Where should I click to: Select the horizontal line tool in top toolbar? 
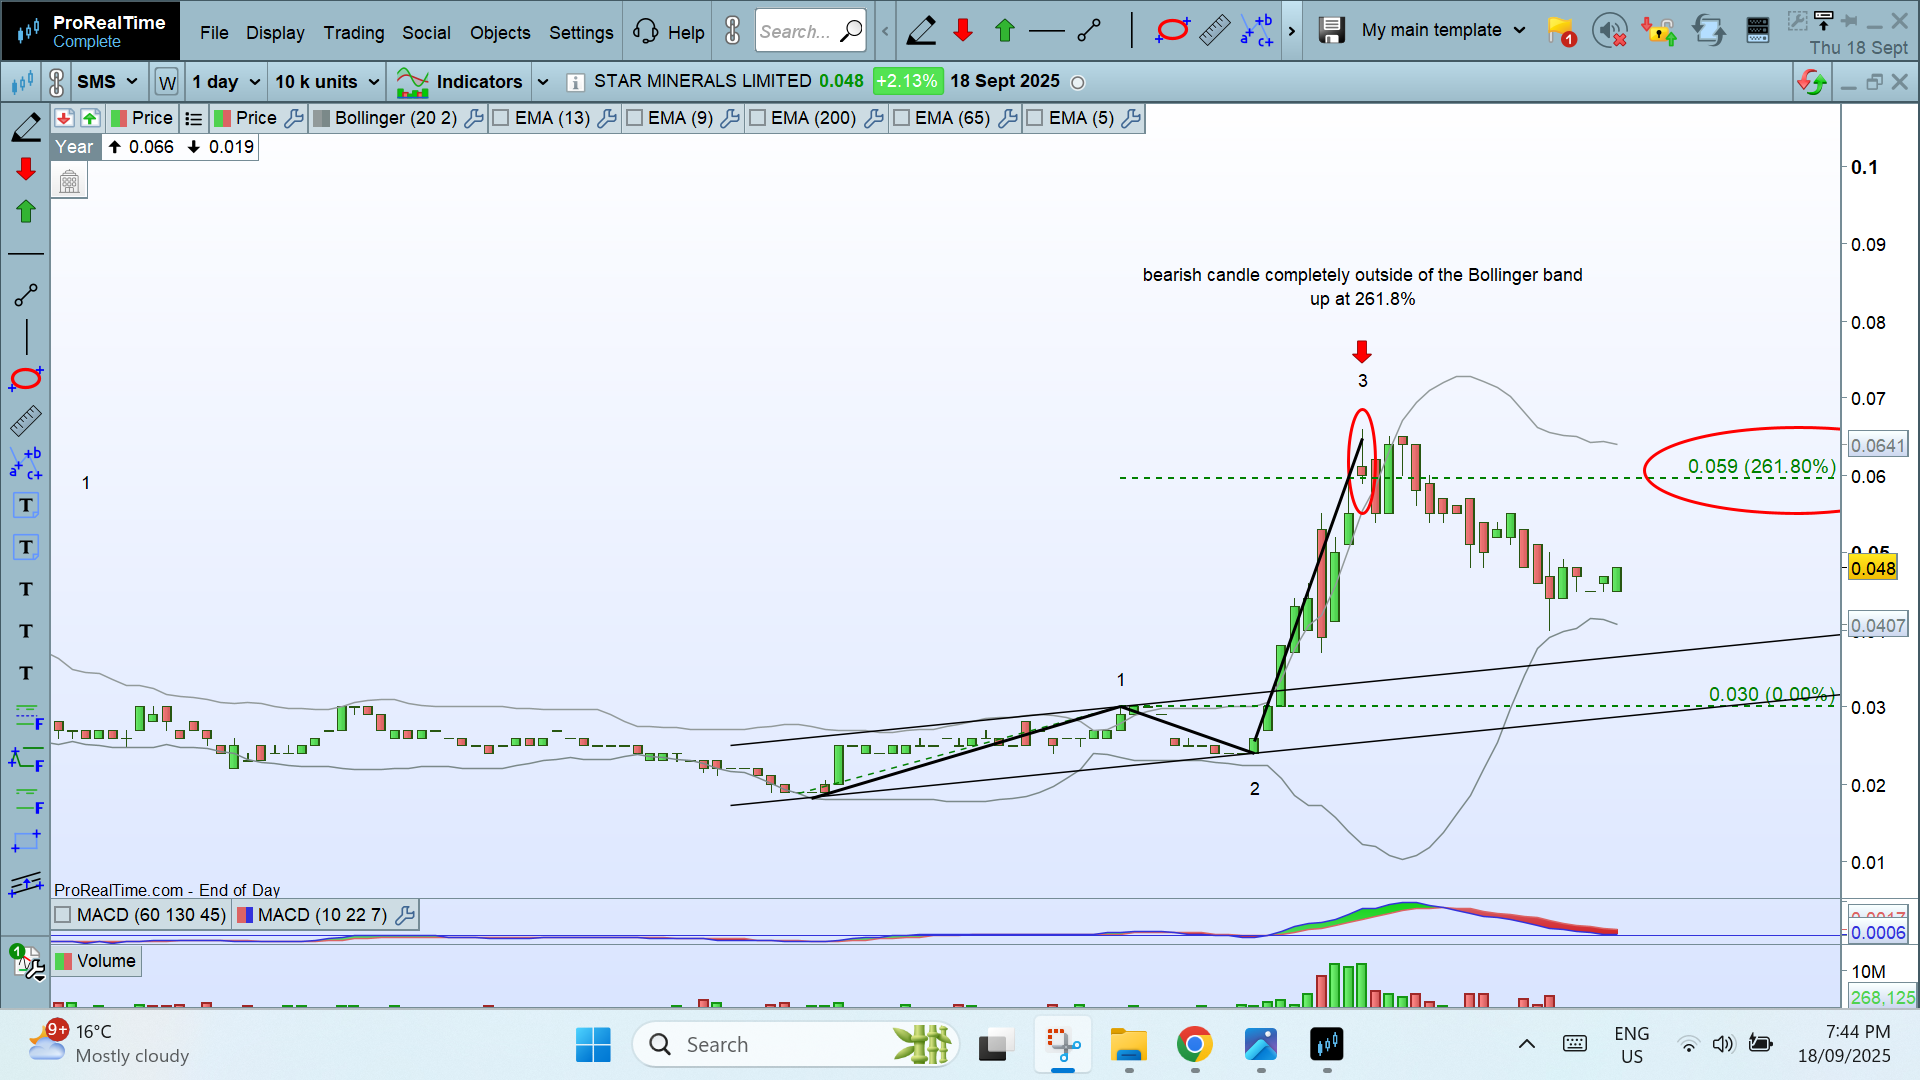(1047, 31)
